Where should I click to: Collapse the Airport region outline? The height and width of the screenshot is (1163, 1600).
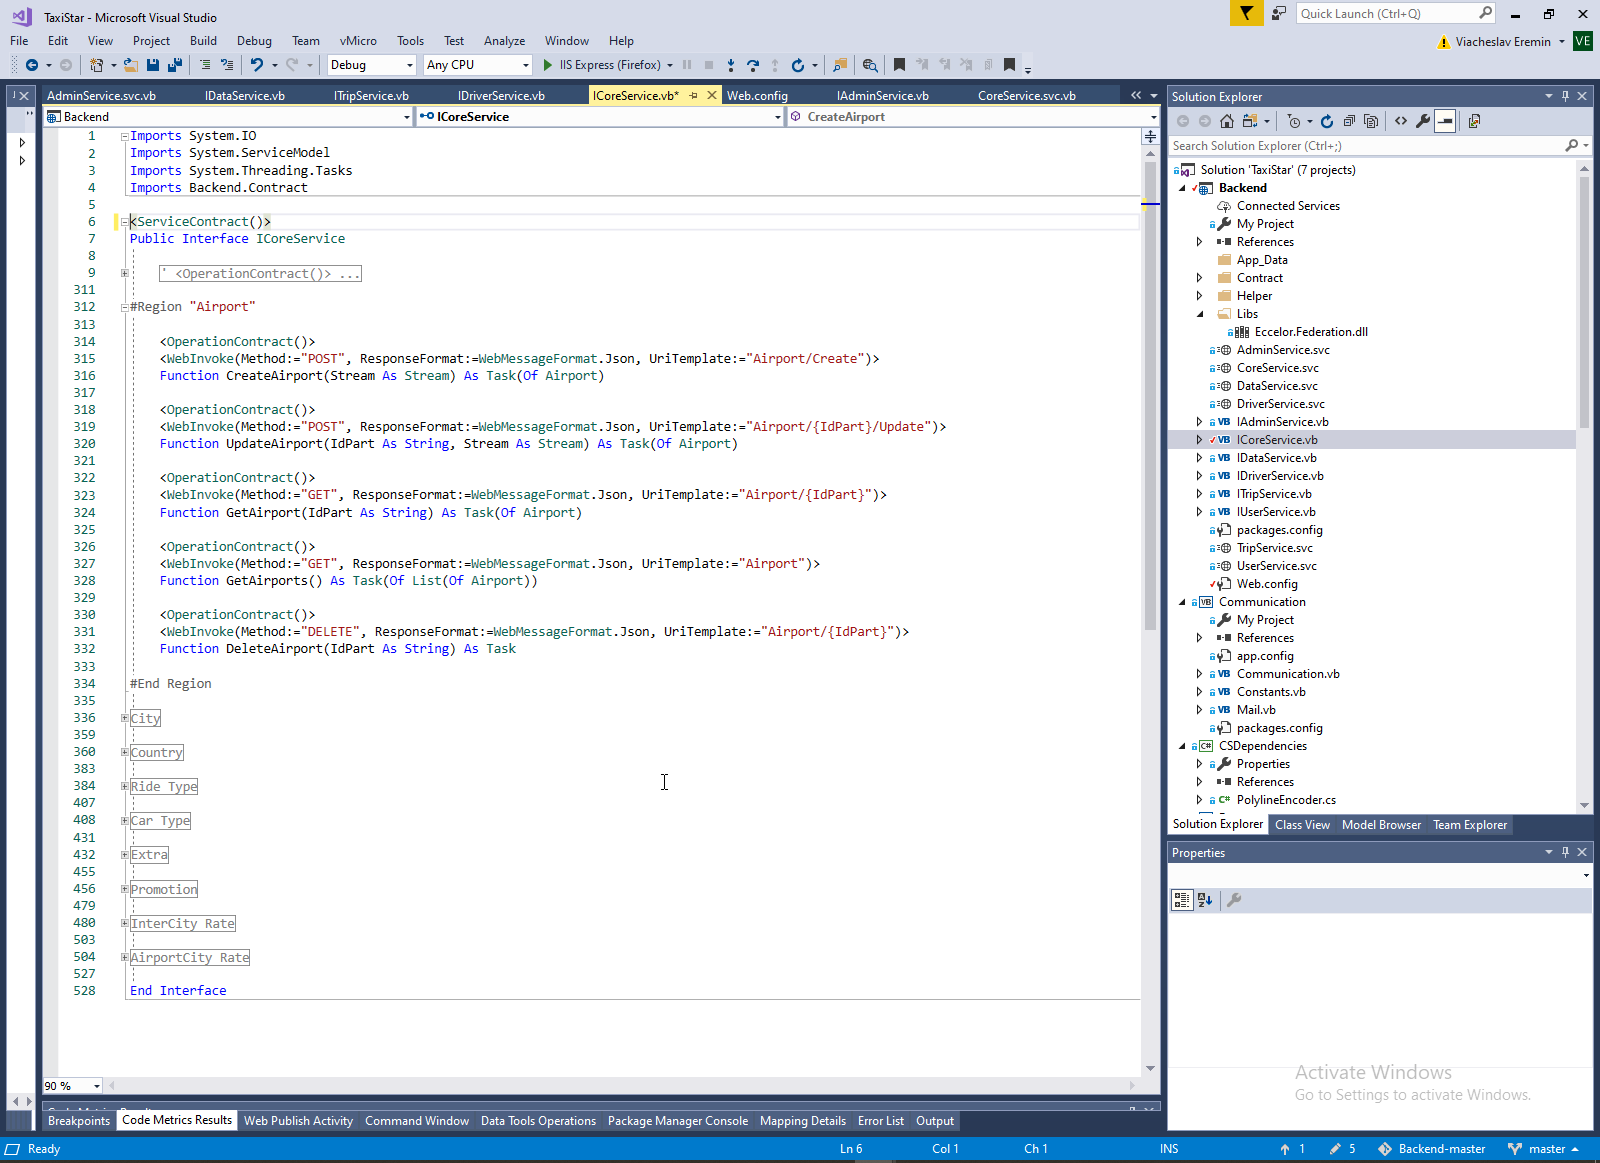click(x=125, y=307)
